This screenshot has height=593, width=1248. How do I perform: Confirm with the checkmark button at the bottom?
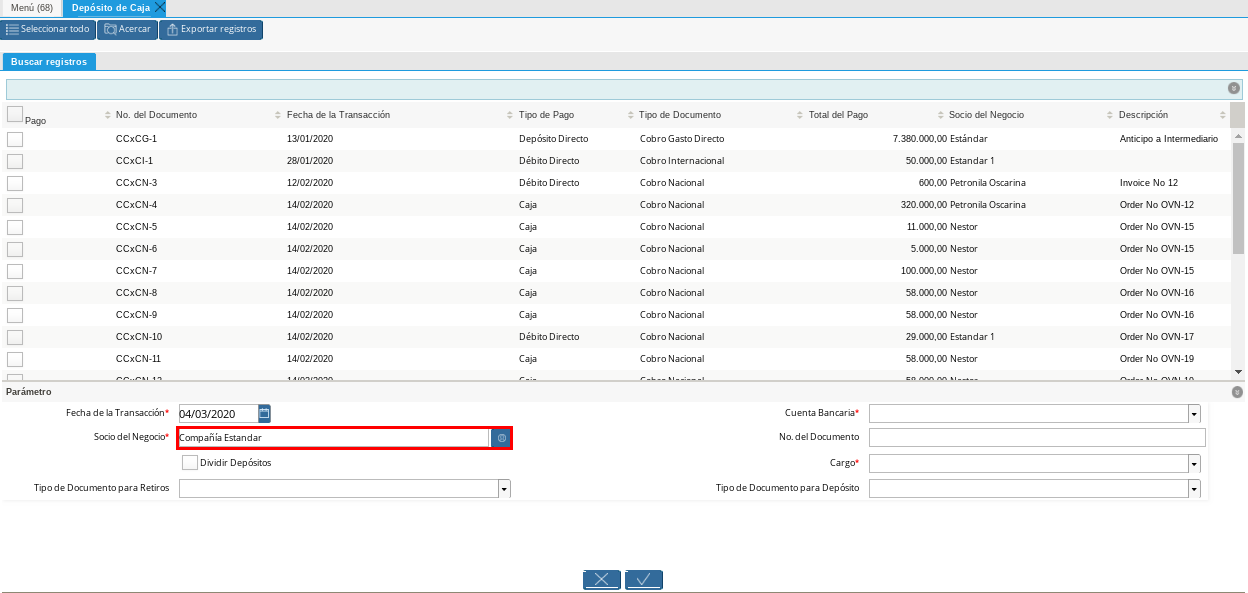point(644,580)
